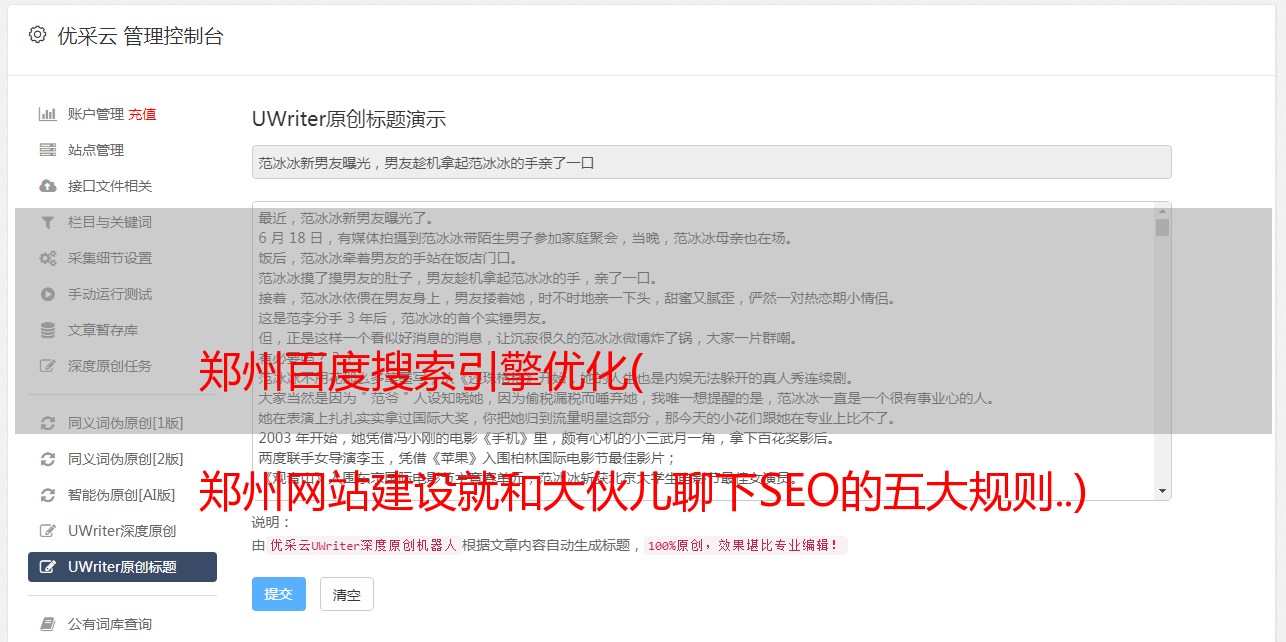Click the play icon for 手动运行测试

47,294
